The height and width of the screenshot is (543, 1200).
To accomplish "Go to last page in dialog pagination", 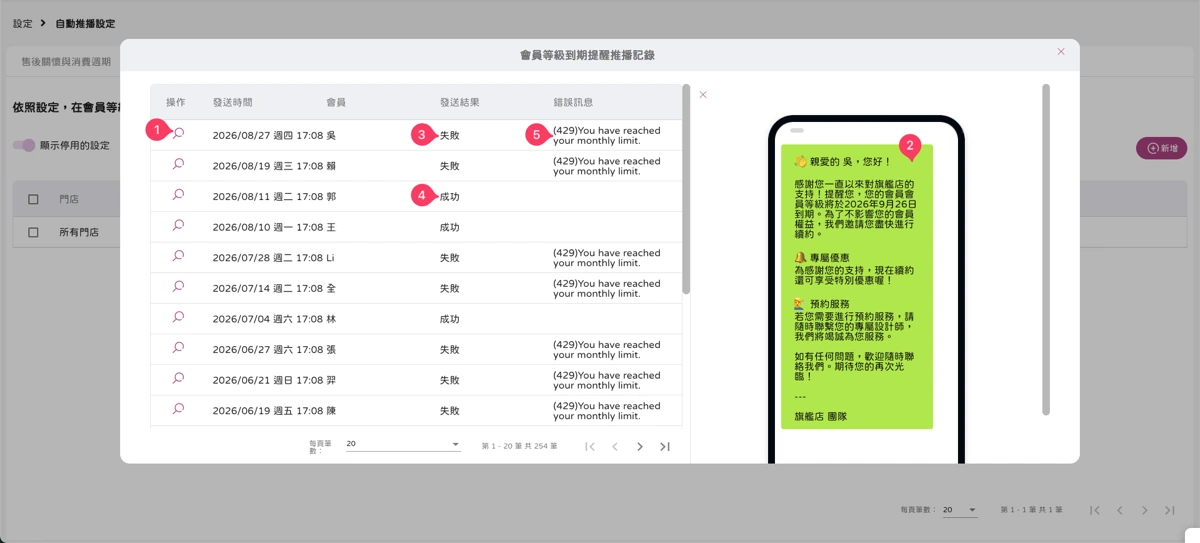I will tap(665, 446).
